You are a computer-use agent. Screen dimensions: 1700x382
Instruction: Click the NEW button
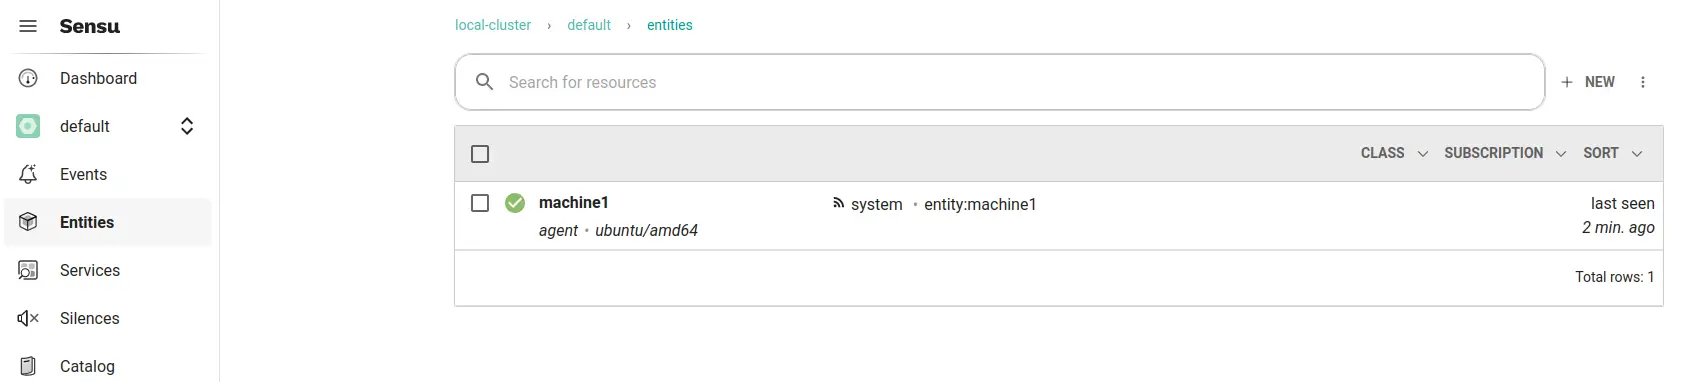tap(1587, 82)
